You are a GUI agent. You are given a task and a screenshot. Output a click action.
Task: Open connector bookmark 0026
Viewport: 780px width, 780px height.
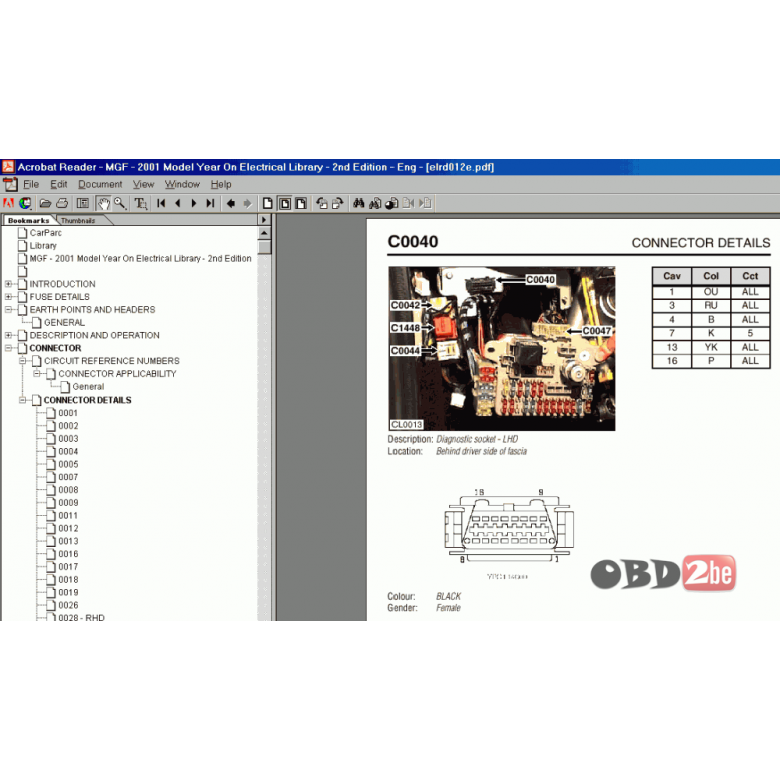[x=68, y=605]
